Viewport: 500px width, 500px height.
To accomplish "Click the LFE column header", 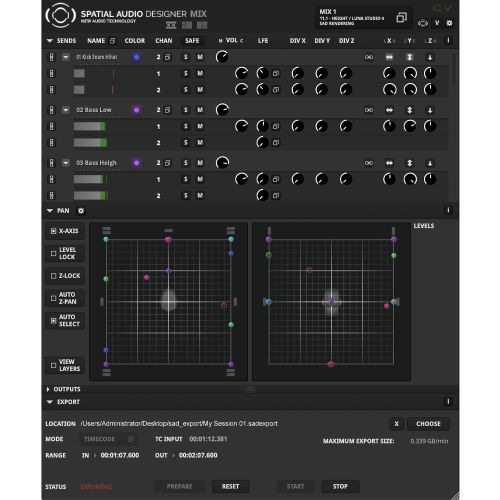I will coord(263,41).
